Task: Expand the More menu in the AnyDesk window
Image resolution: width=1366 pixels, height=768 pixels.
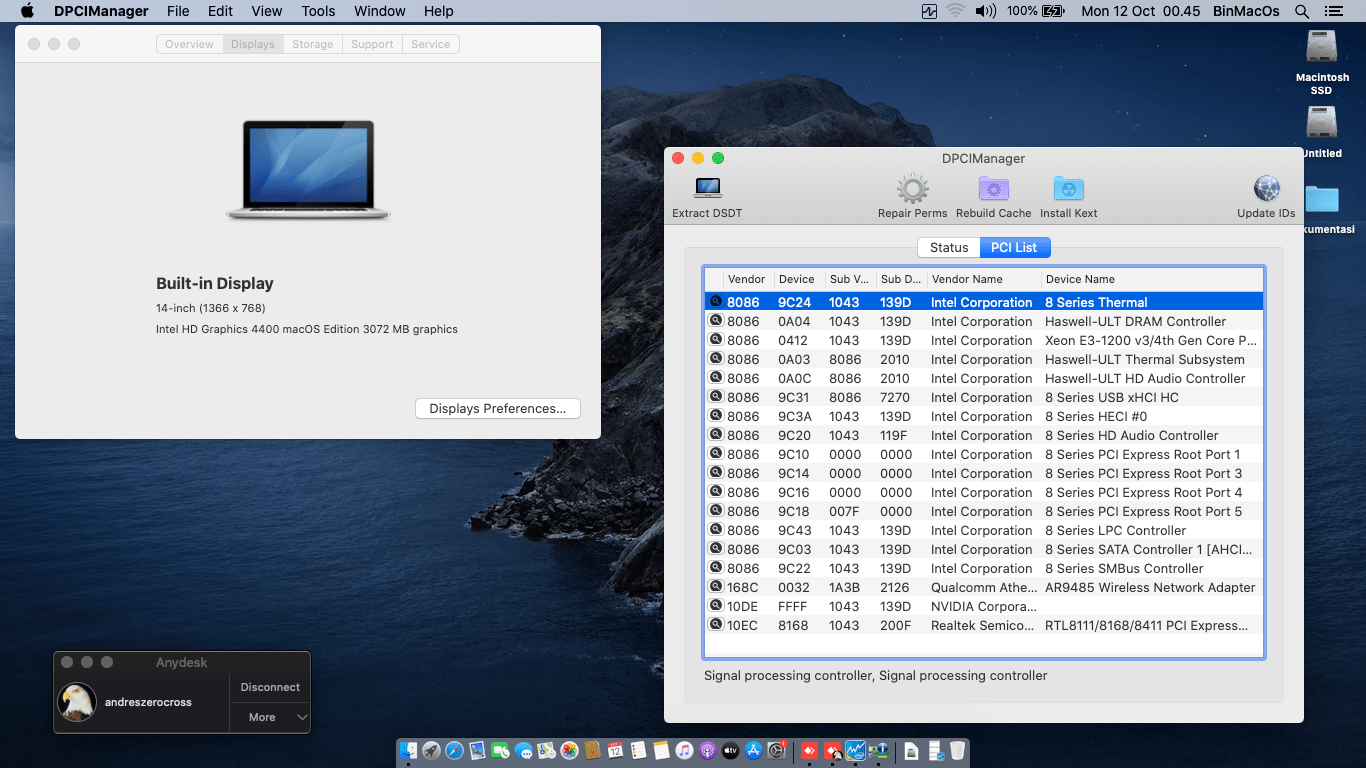Action: click(269, 717)
